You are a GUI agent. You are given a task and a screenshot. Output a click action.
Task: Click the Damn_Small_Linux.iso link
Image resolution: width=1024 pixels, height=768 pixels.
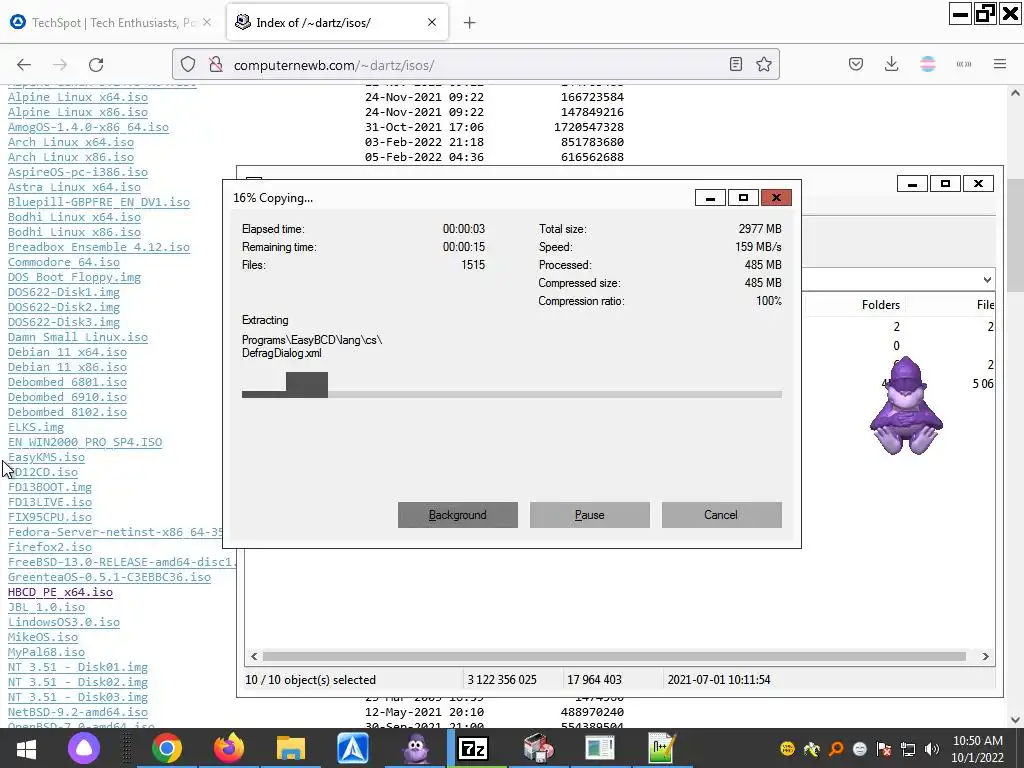point(78,338)
